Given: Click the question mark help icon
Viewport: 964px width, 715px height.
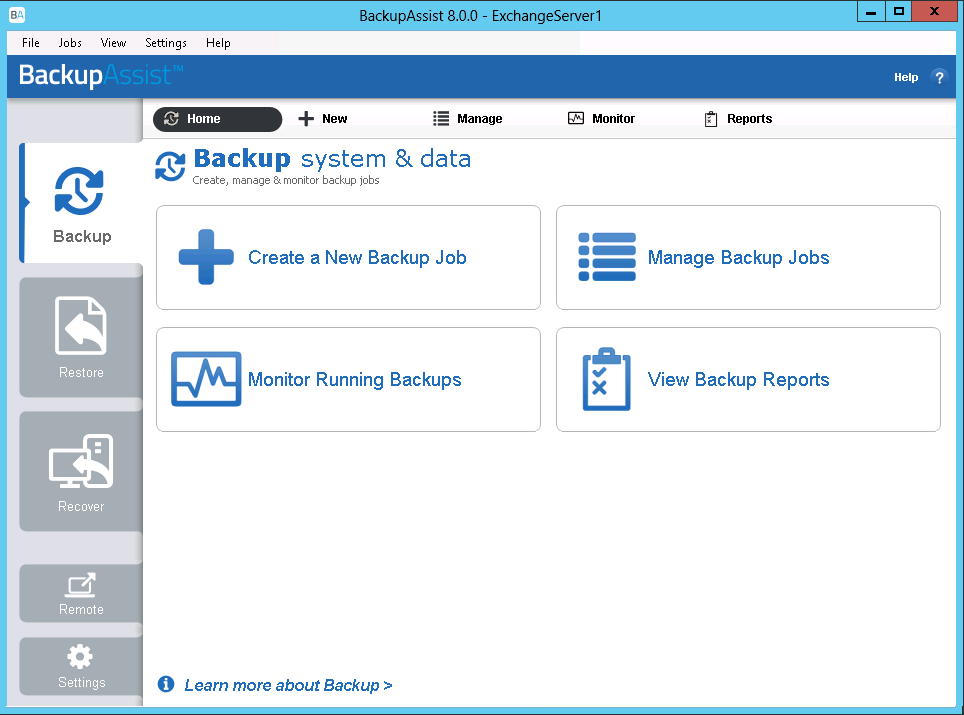Looking at the screenshot, I should pos(939,77).
